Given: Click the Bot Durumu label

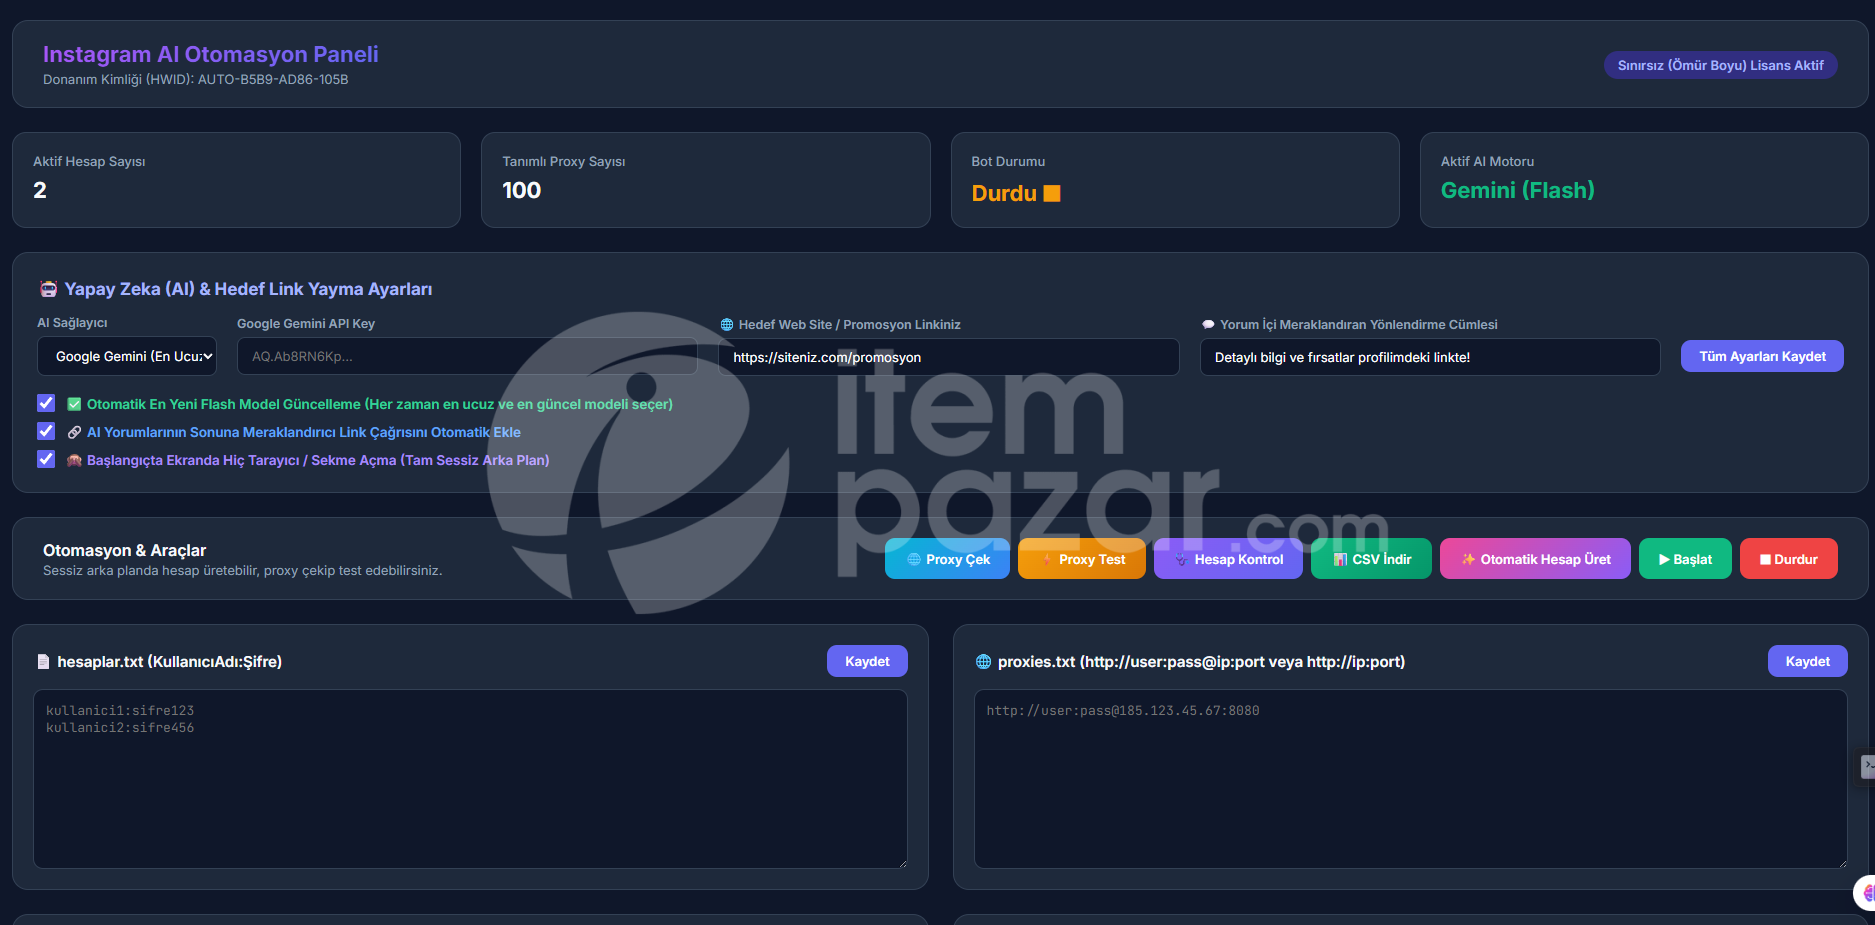Looking at the screenshot, I should click(x=1008, y=161).
